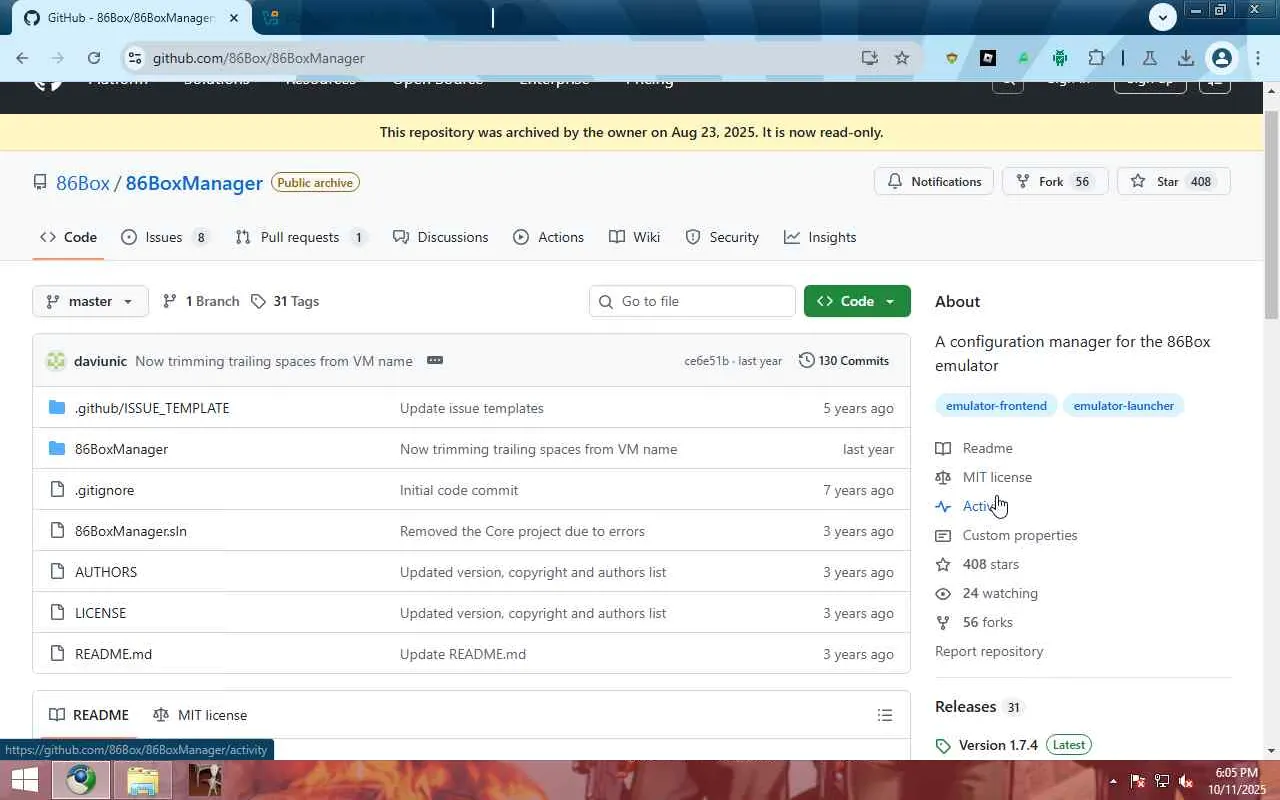The width and height of the screenshot is (1280, 800).
Task: Expand the green Code dropdown button
Action: point(857,301)
